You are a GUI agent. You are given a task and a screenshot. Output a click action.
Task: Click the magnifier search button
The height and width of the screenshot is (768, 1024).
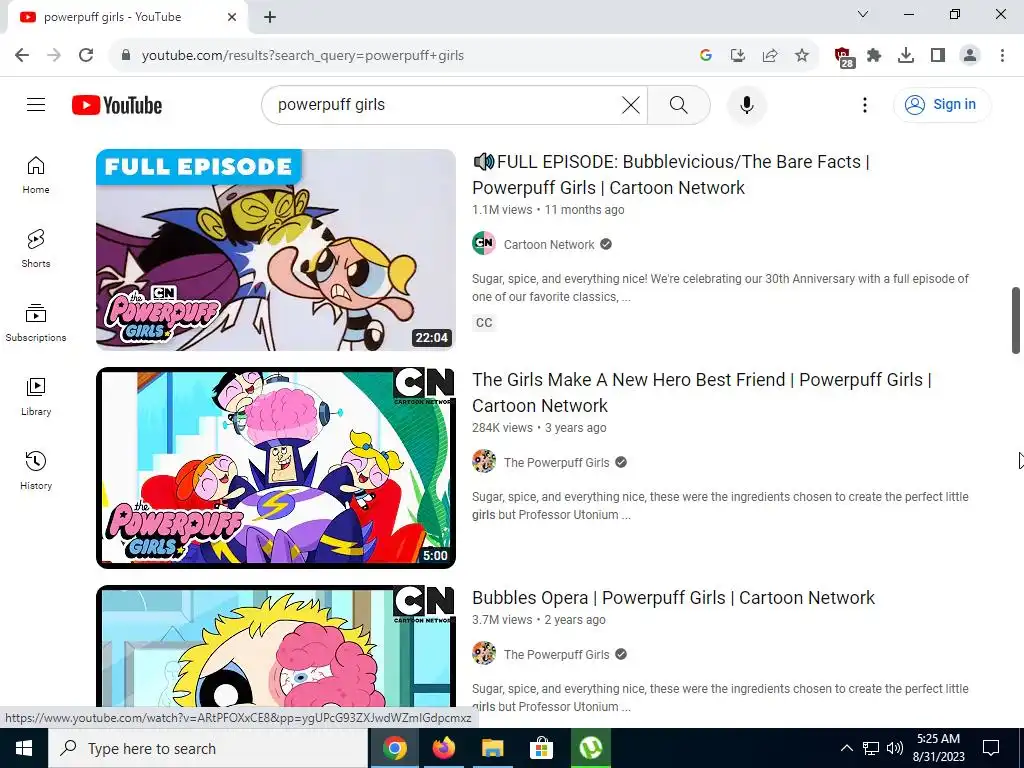click(x=679, y=105)
